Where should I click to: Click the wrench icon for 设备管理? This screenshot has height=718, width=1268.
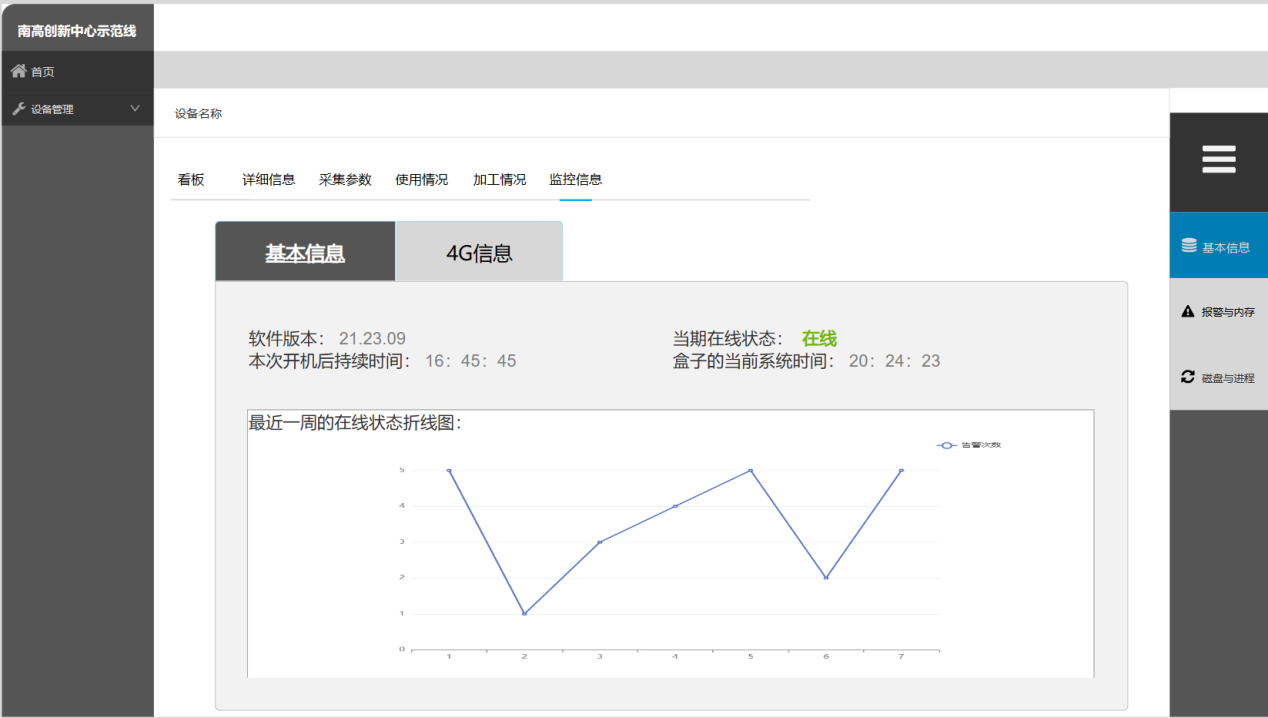coord(18,109)
